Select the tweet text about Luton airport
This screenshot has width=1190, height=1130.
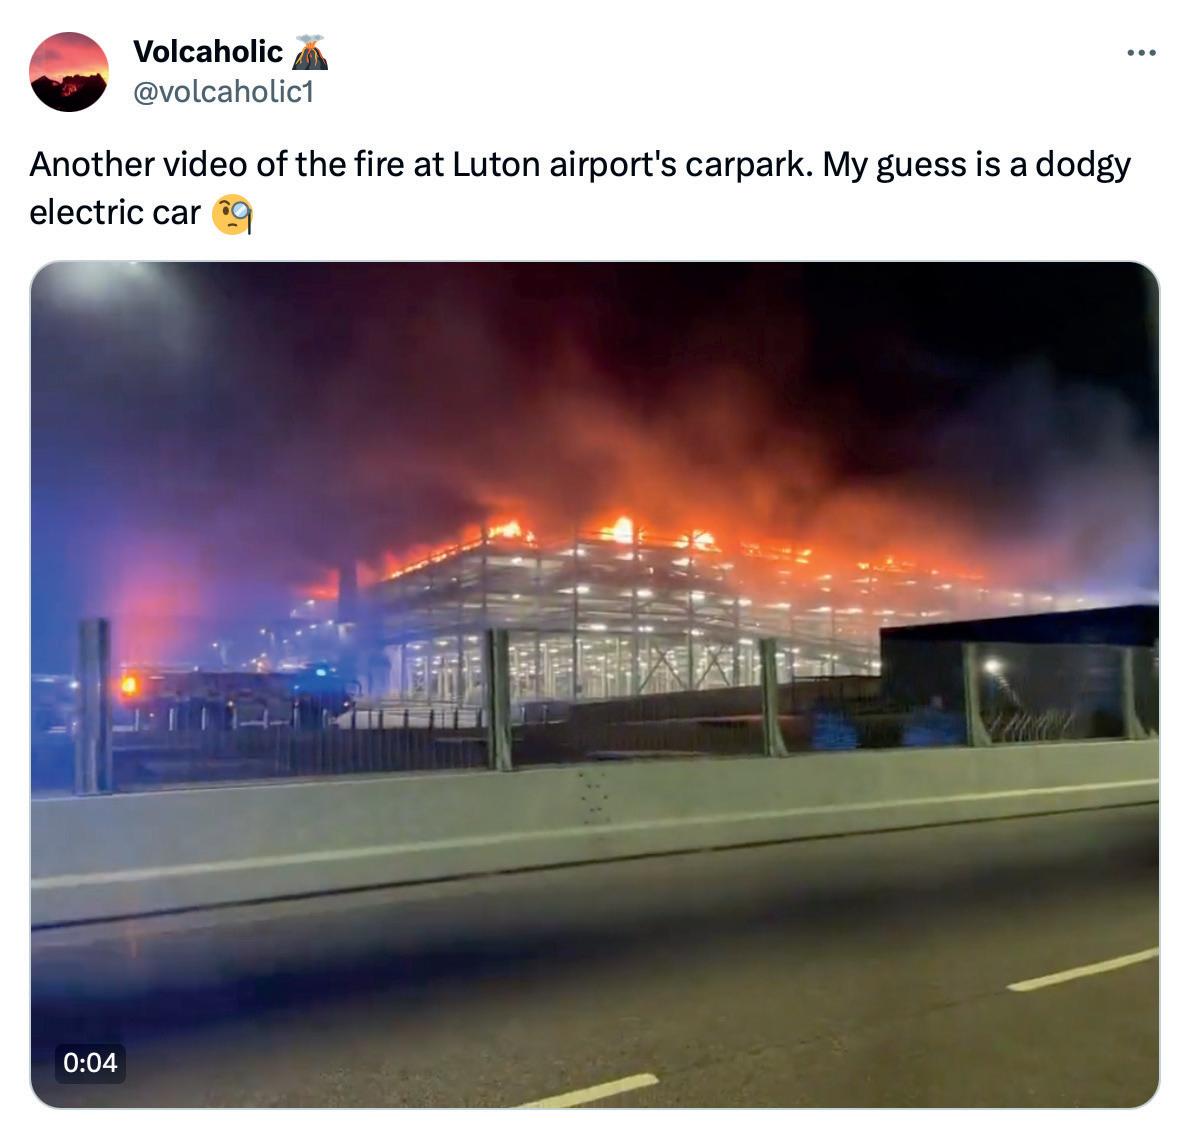[x=580, y=188]
